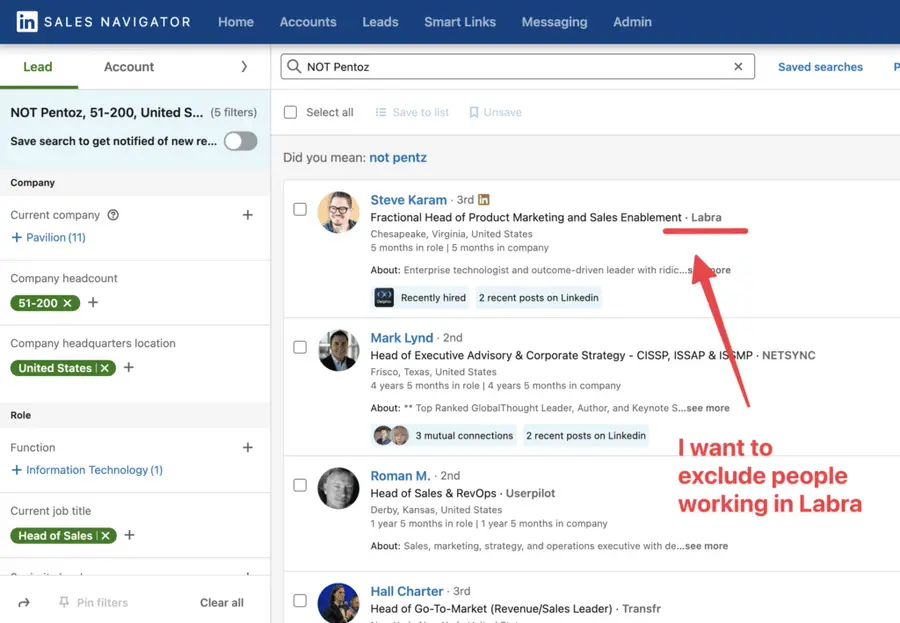This screenshot has height=623, width=900.
Task: Switch to the Lead tab
Action: point(38,67)
